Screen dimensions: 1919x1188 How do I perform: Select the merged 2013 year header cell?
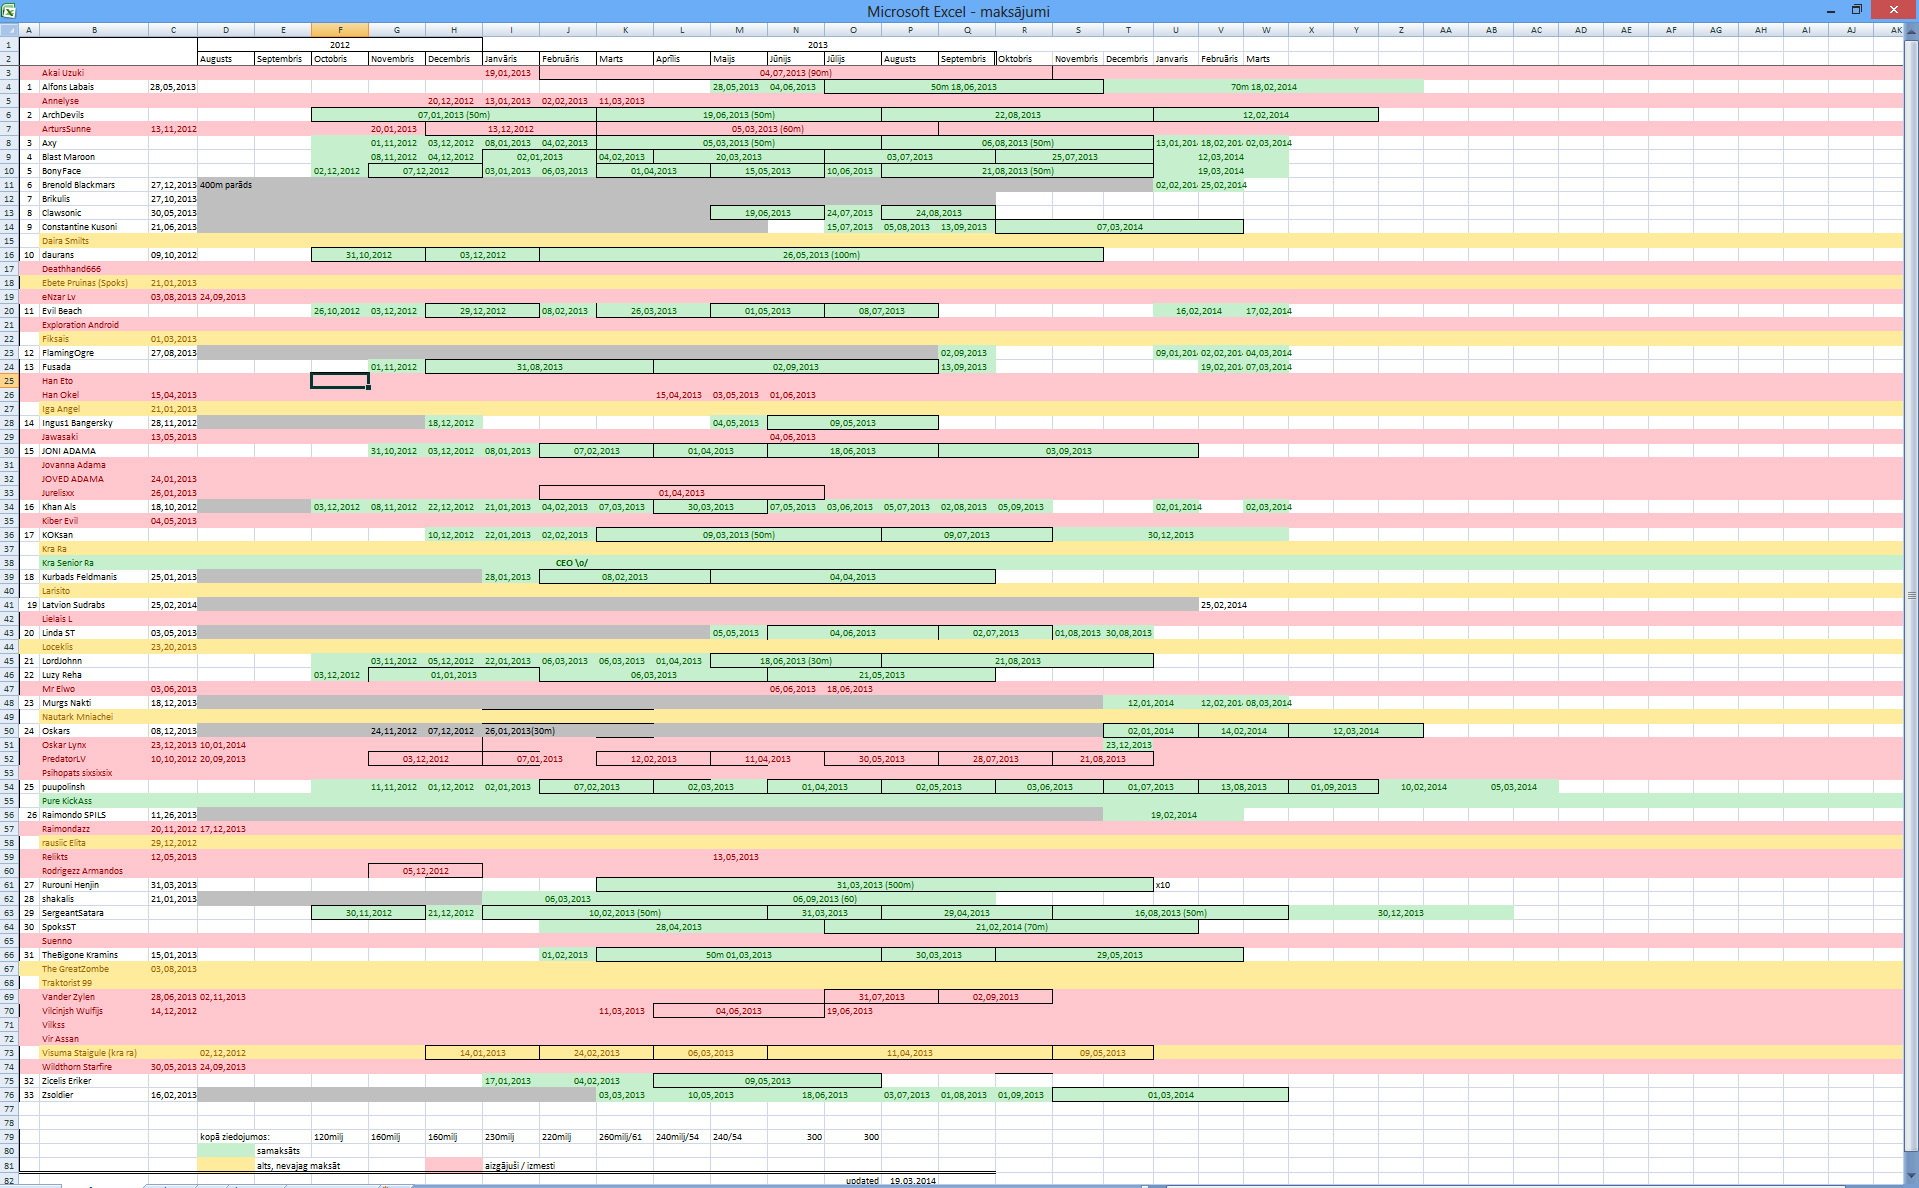[817, 45]
